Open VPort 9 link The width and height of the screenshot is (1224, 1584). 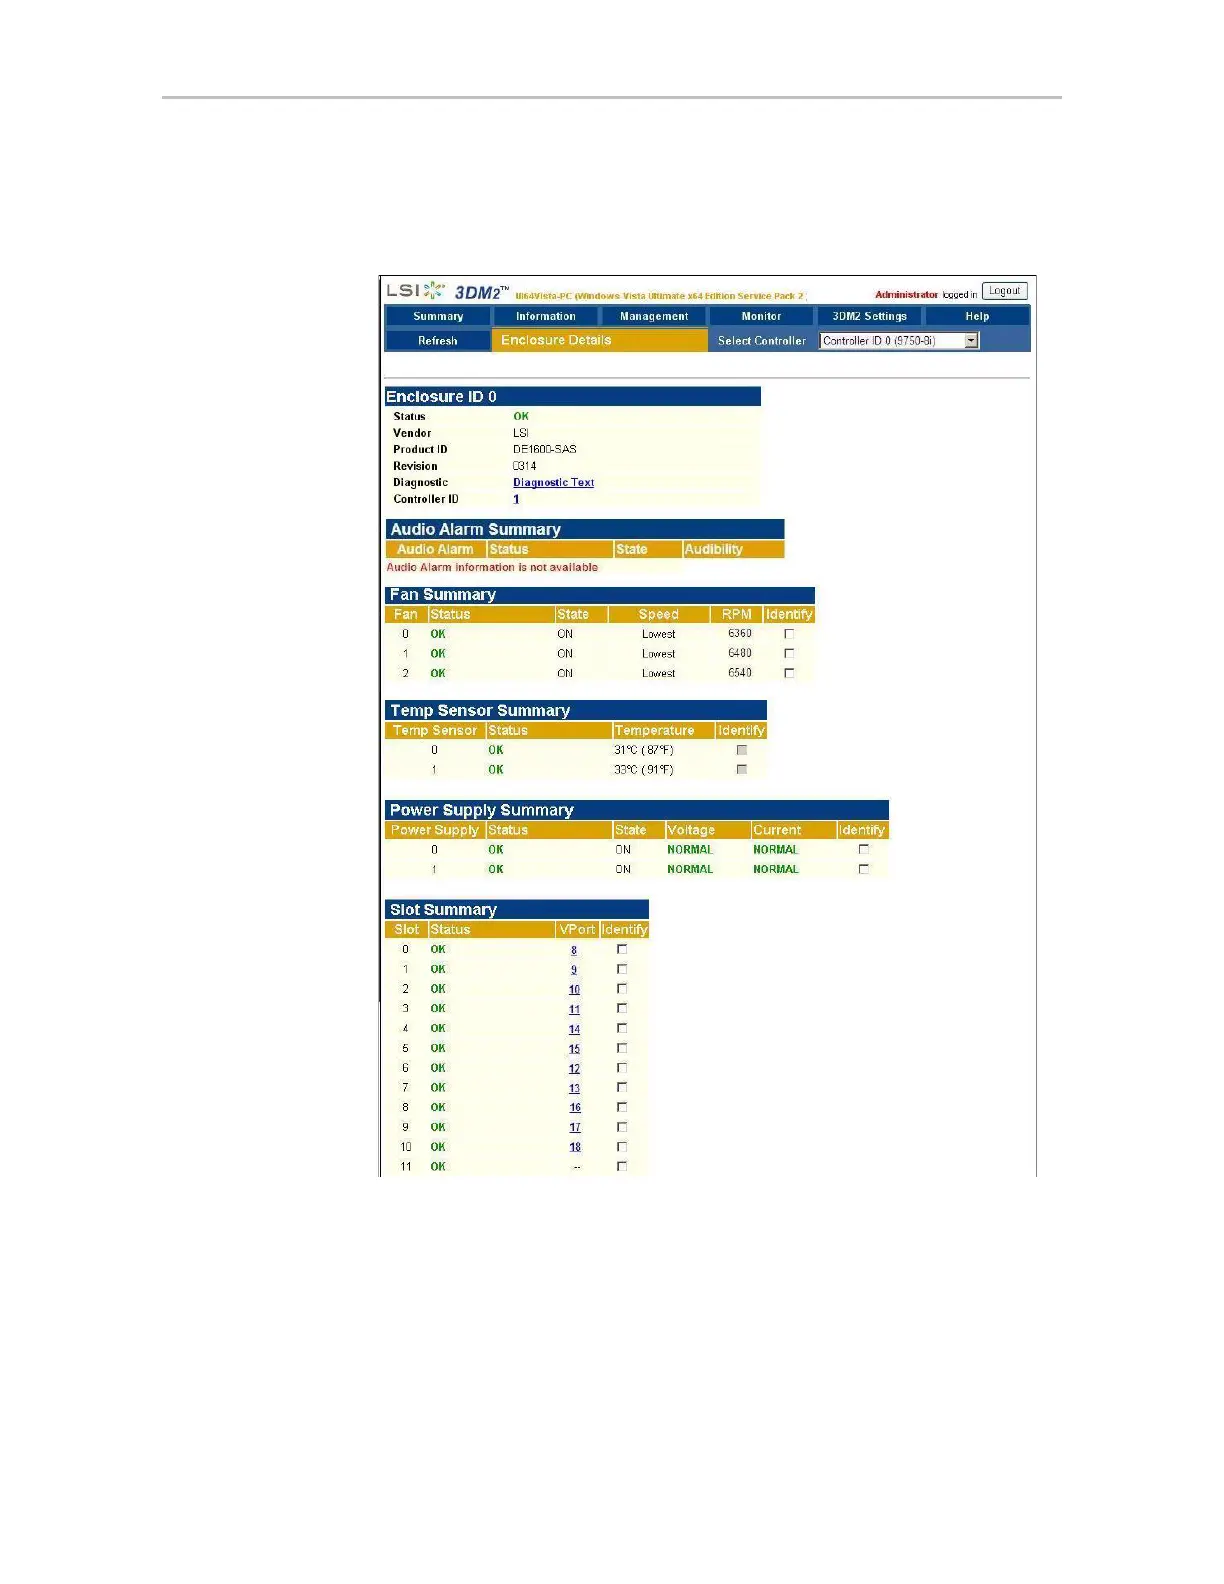574,970
